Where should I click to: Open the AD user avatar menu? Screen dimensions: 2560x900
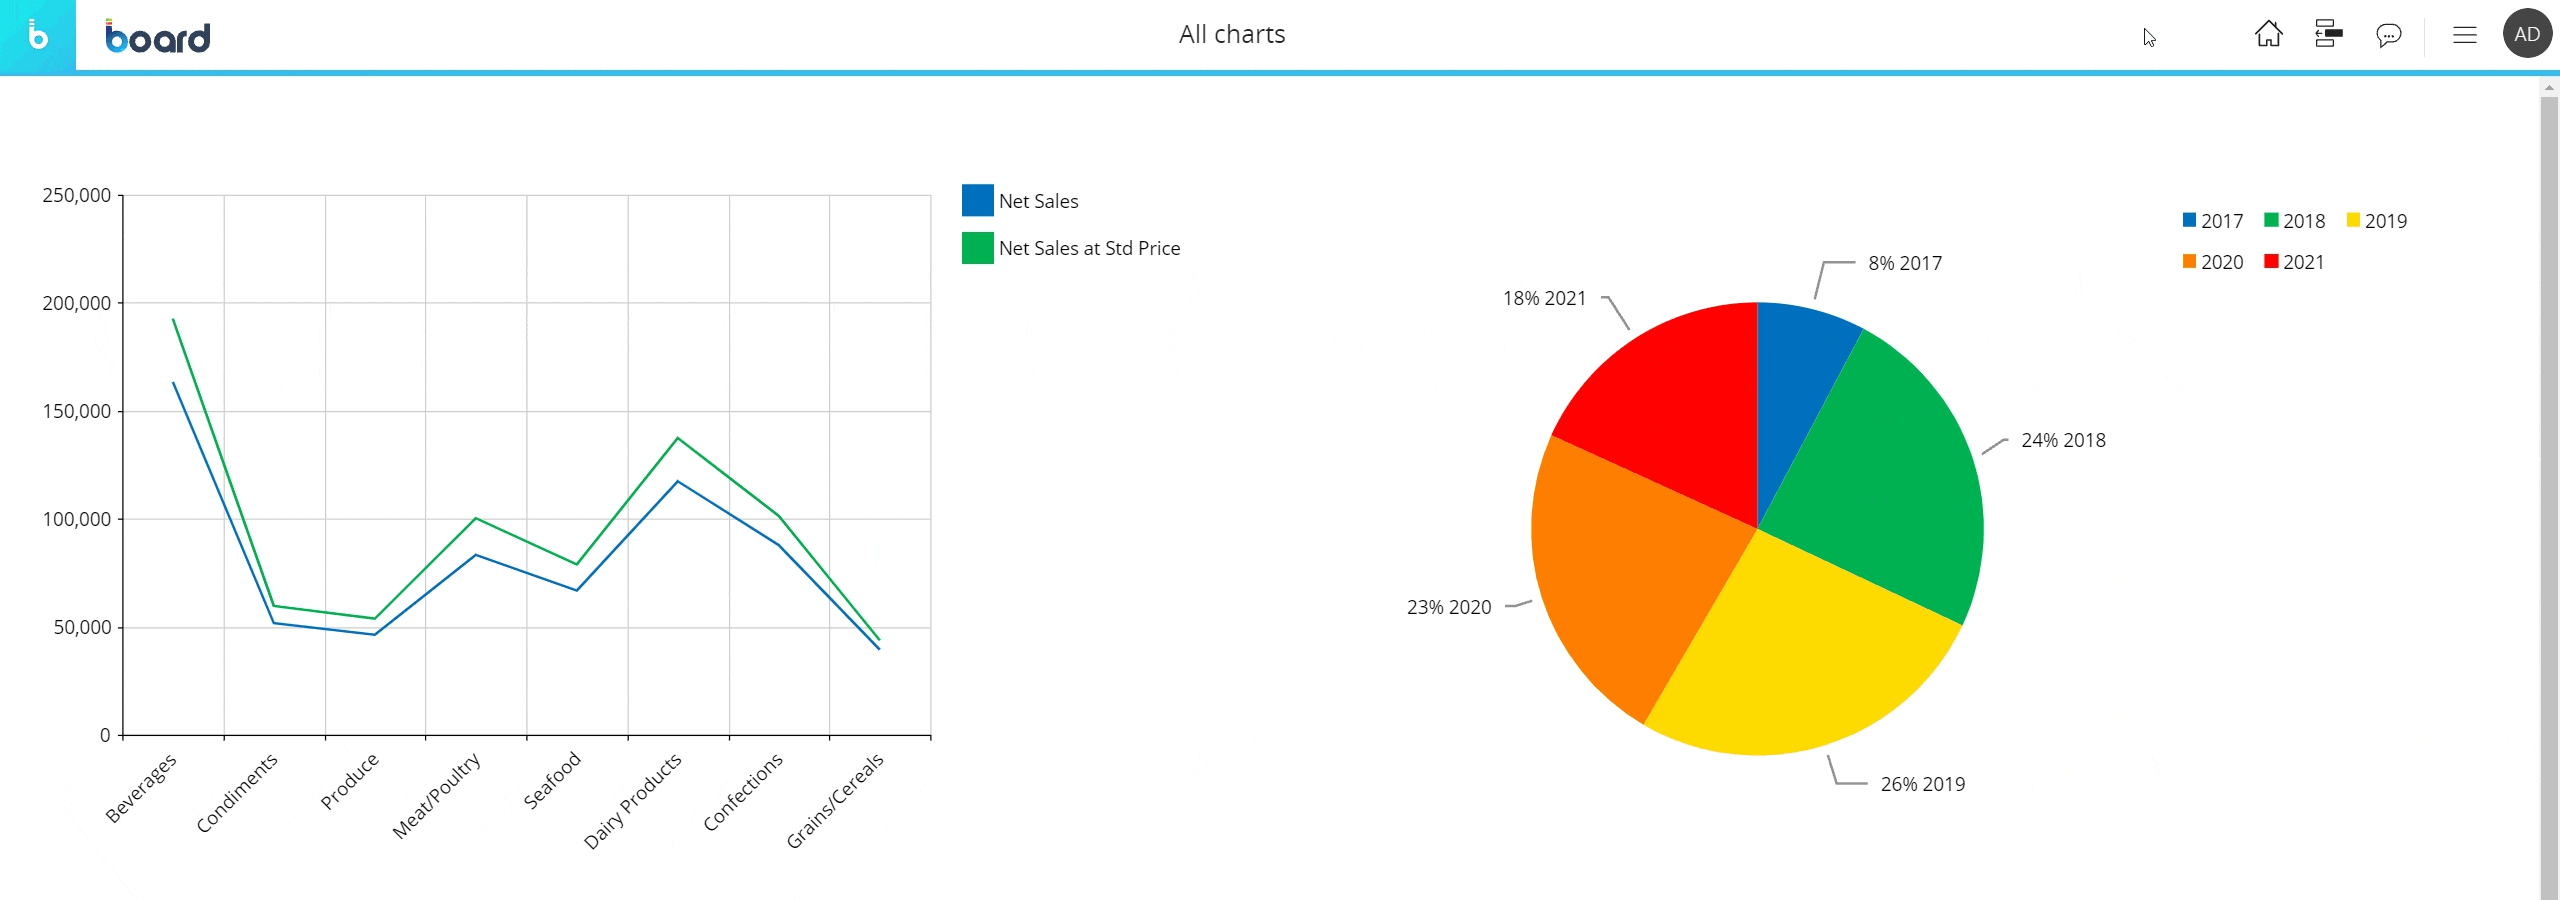2527,34
